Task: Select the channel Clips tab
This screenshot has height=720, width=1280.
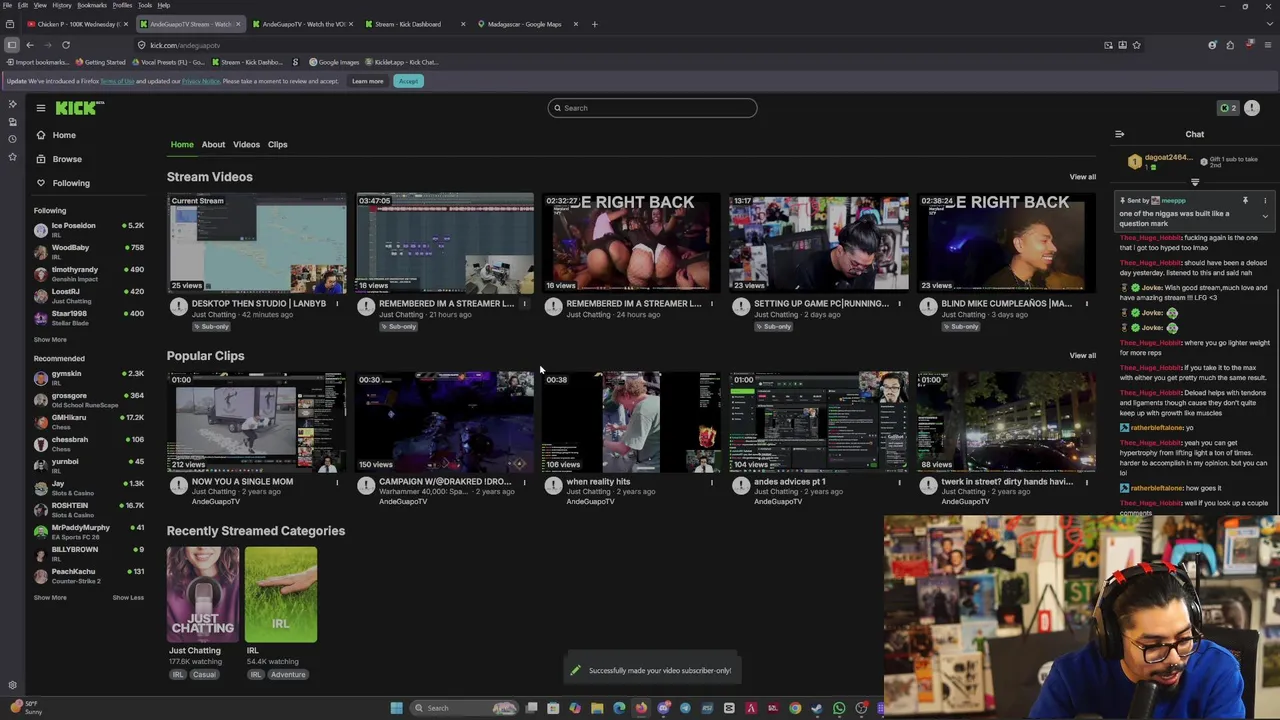Action: pos(277,145)
